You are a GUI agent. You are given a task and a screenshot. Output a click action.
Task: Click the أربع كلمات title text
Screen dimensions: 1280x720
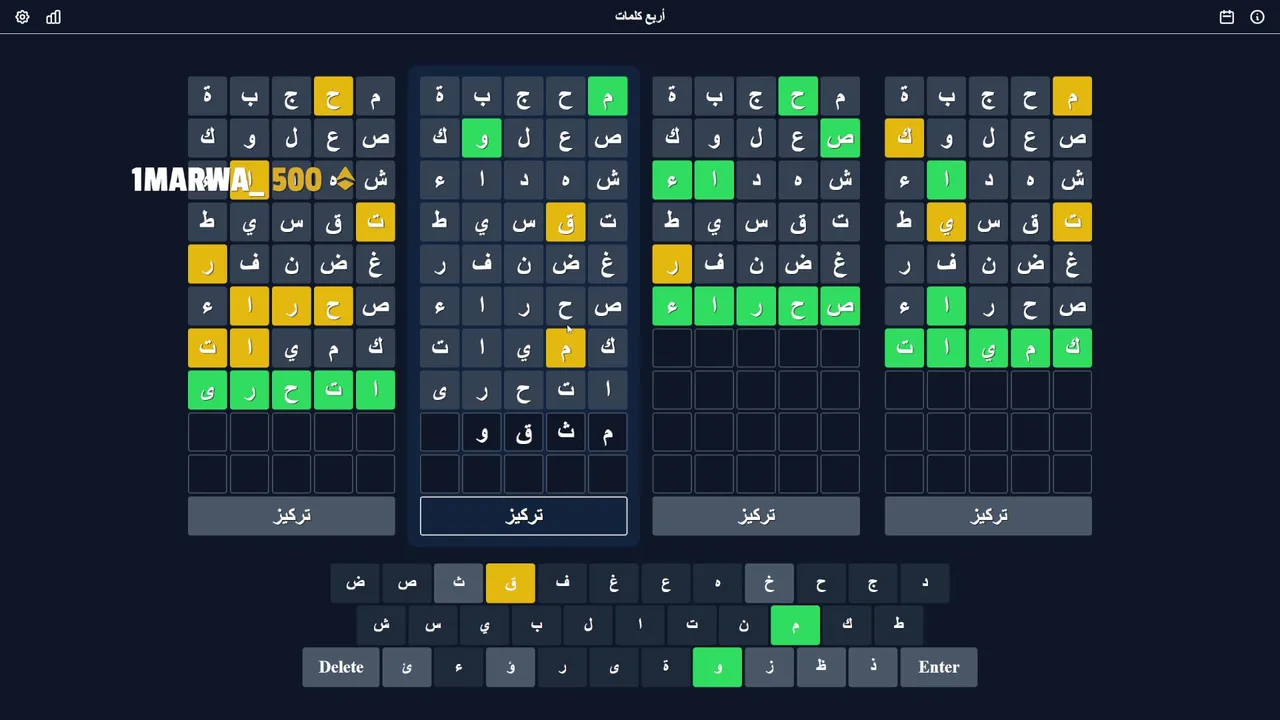(x=640, y=17)
